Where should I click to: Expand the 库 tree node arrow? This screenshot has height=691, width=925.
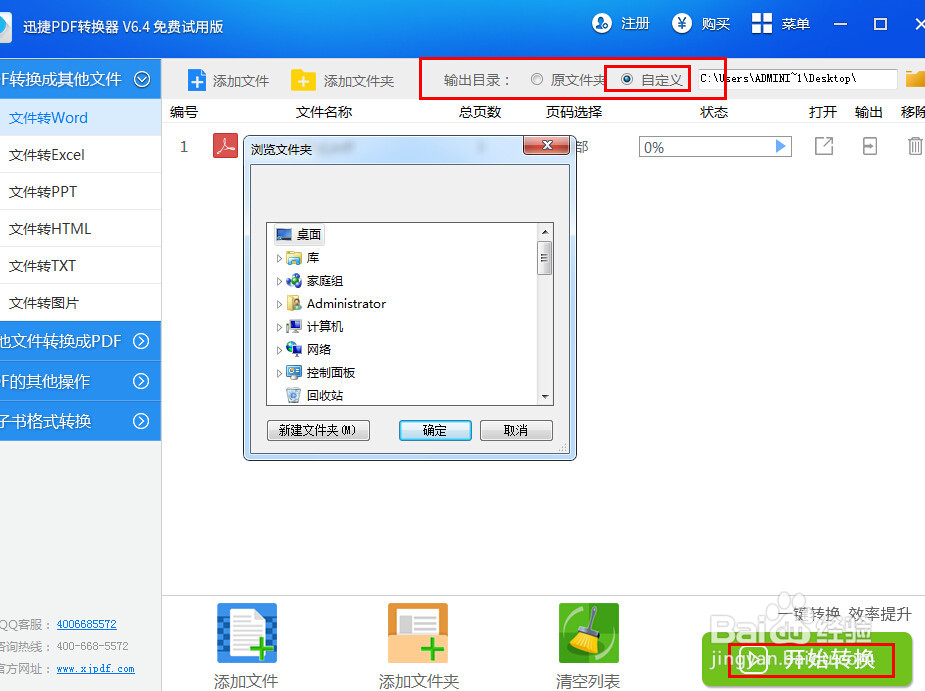pyautogui.click(x=279, y=258)
